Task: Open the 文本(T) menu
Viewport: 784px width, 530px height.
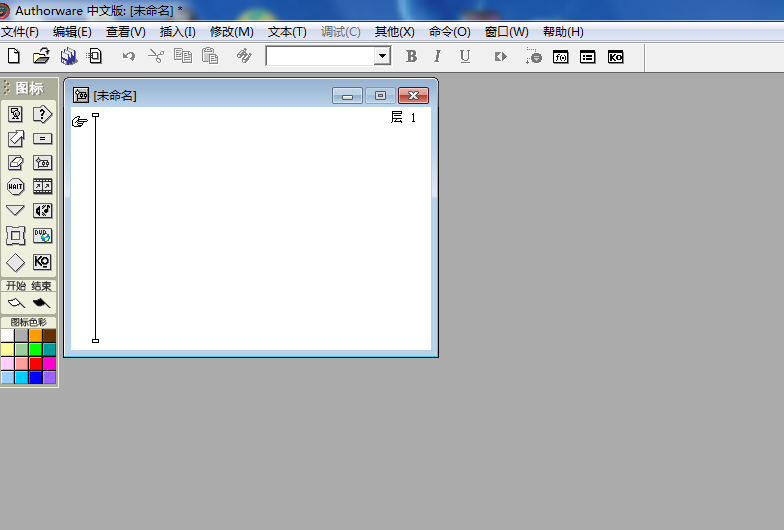Action: click(x=287, y=32)
